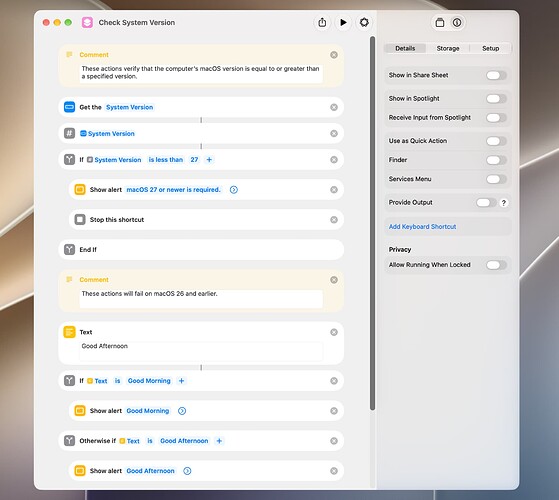The height and width of the screenshot is (500, 559).
Task: Remove the first Comment action
Action: pos(334,55)
